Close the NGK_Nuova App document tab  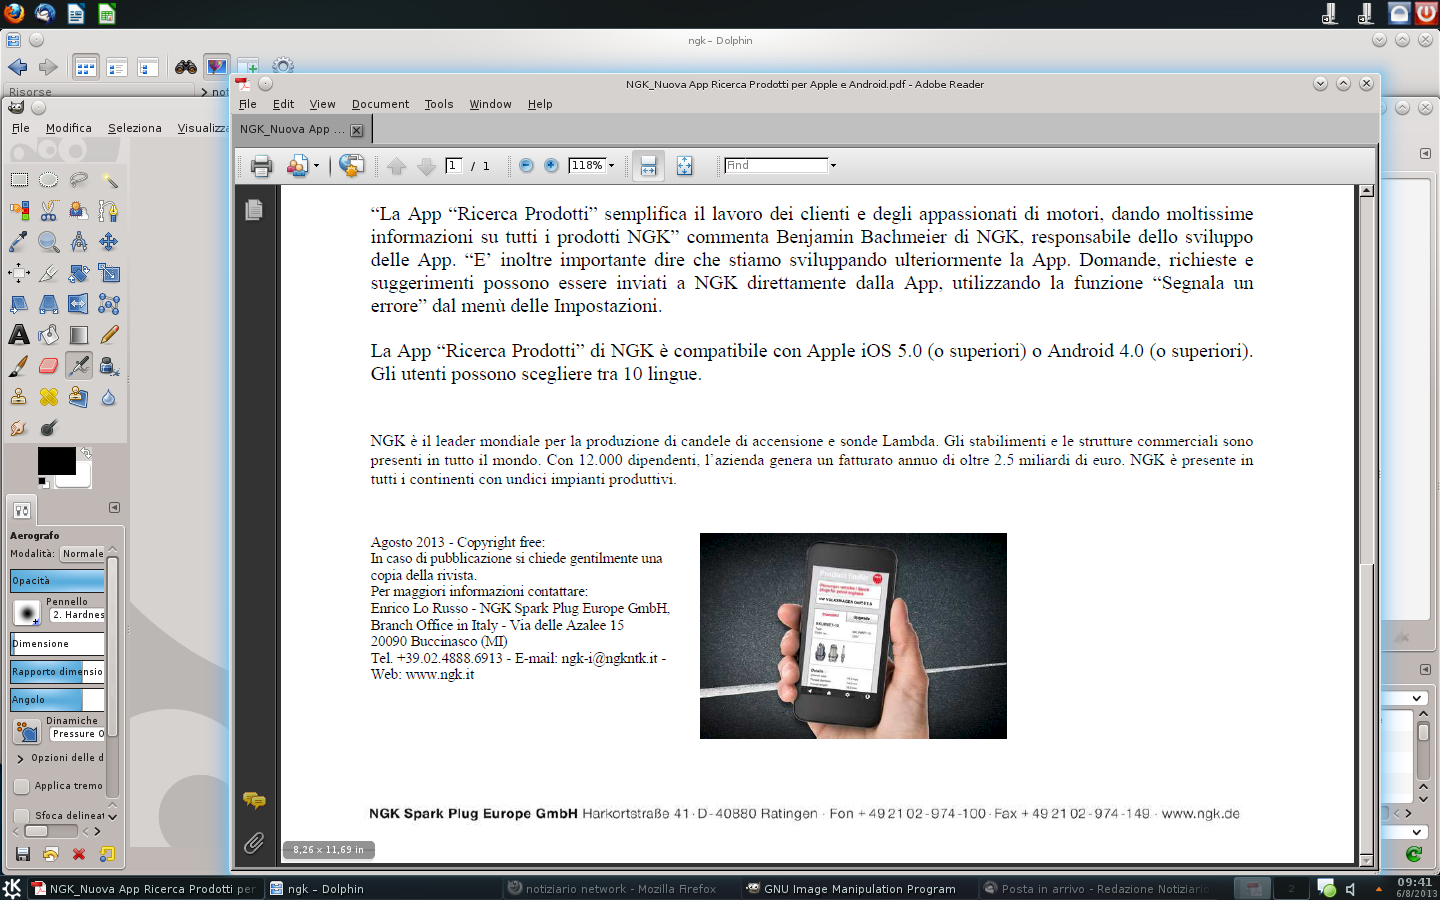tap(357, 130)
